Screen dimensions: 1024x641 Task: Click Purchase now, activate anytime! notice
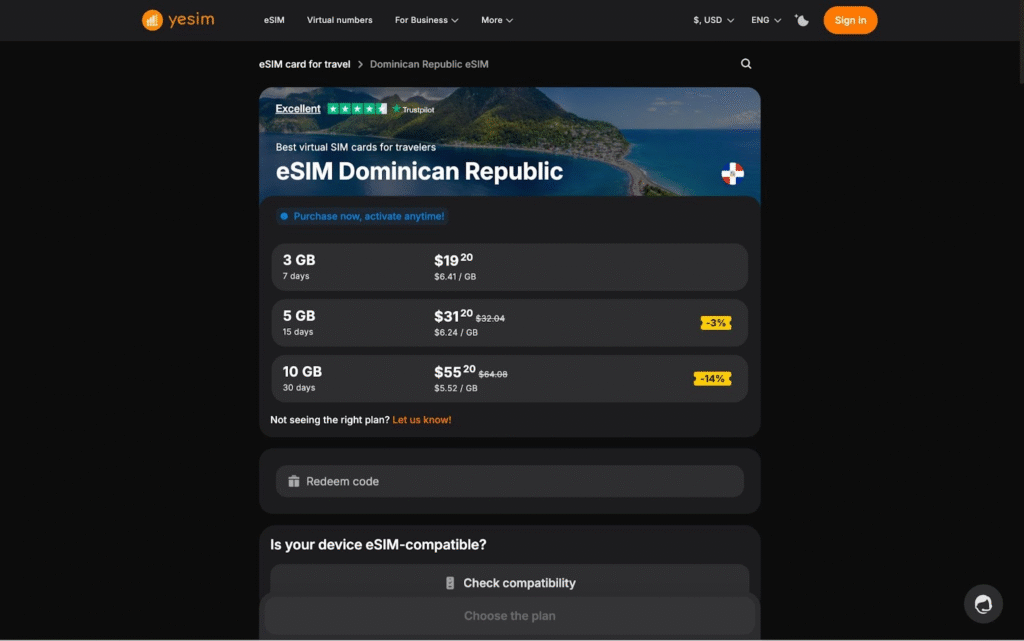362,216
